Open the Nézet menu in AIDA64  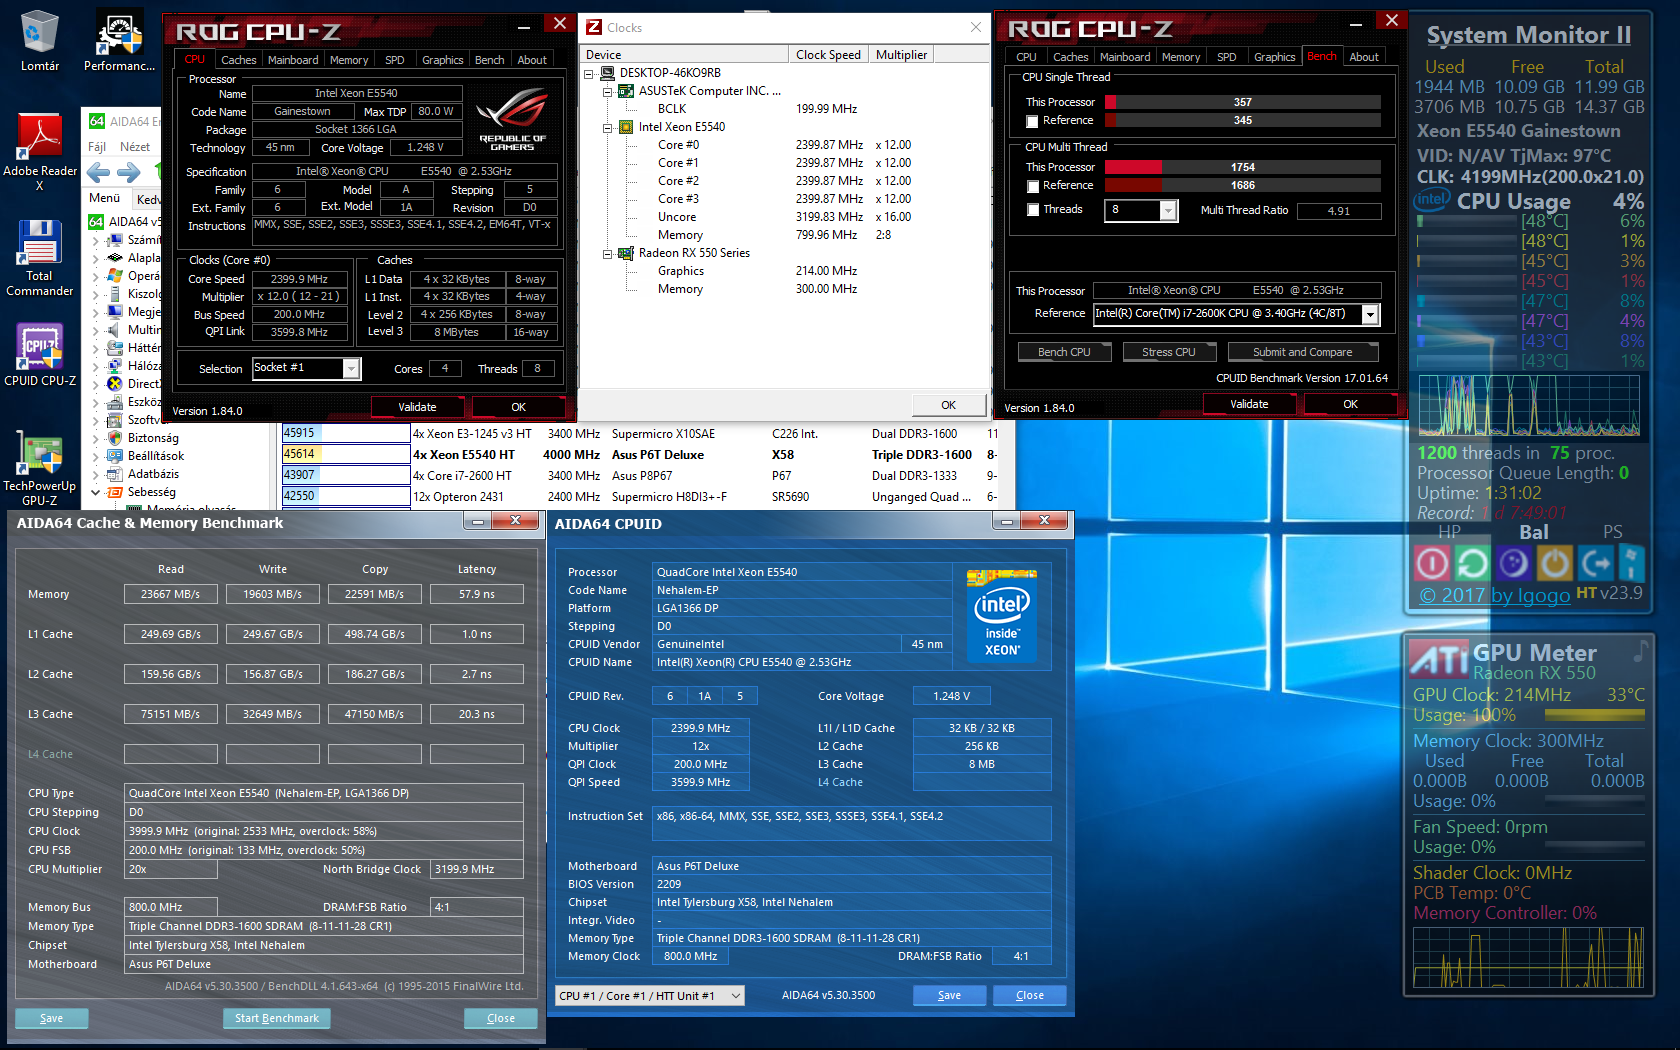(135, 146)
